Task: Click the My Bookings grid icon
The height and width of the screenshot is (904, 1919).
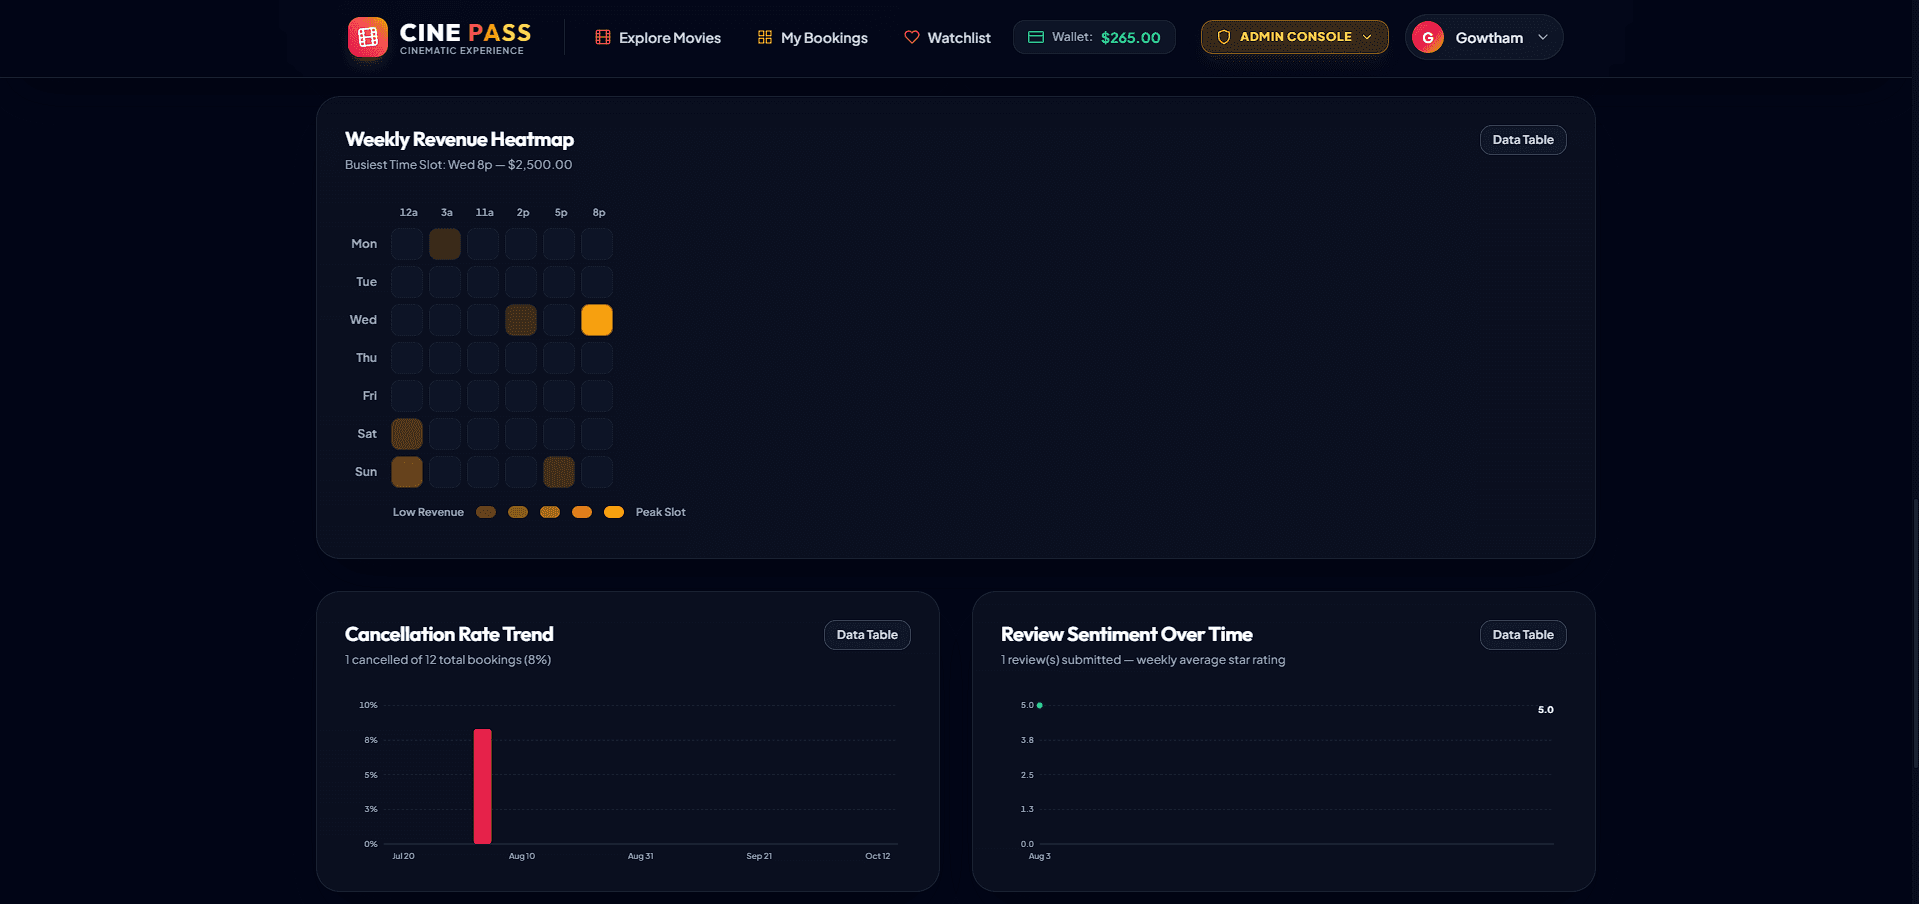Action: click(x=765, y=37)
